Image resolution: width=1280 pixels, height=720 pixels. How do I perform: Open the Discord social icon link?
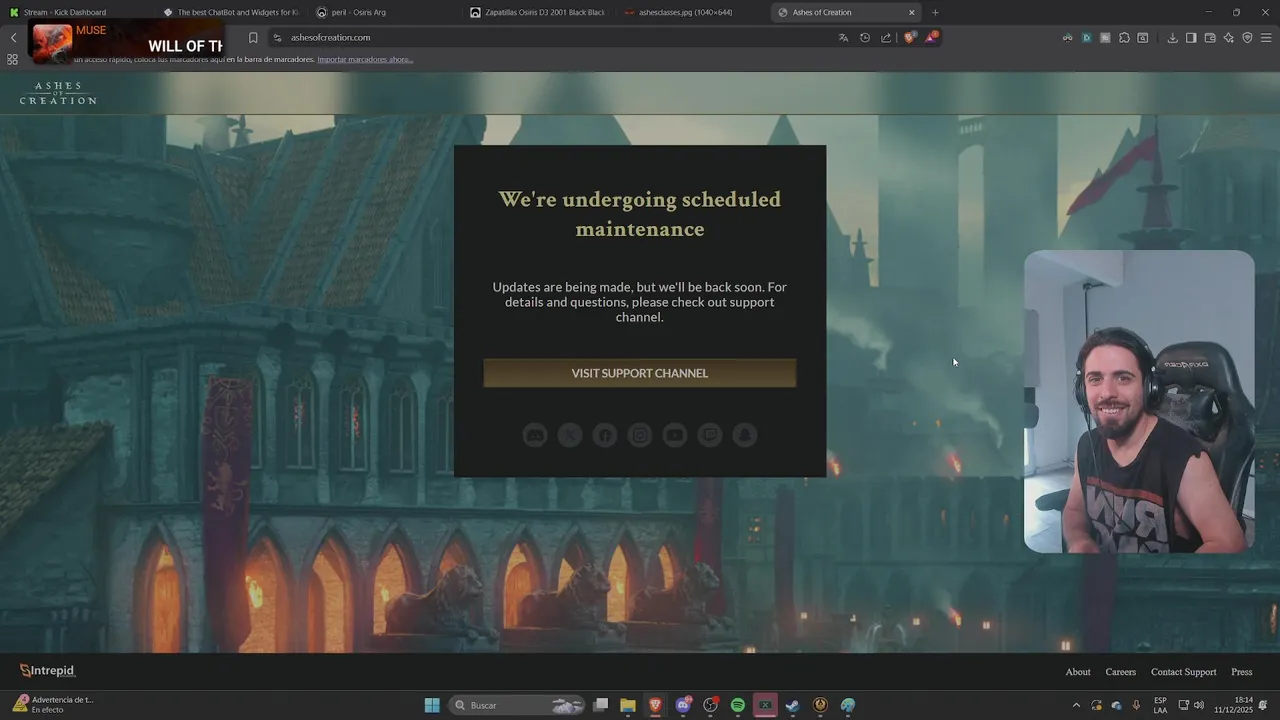pos(535,435)
